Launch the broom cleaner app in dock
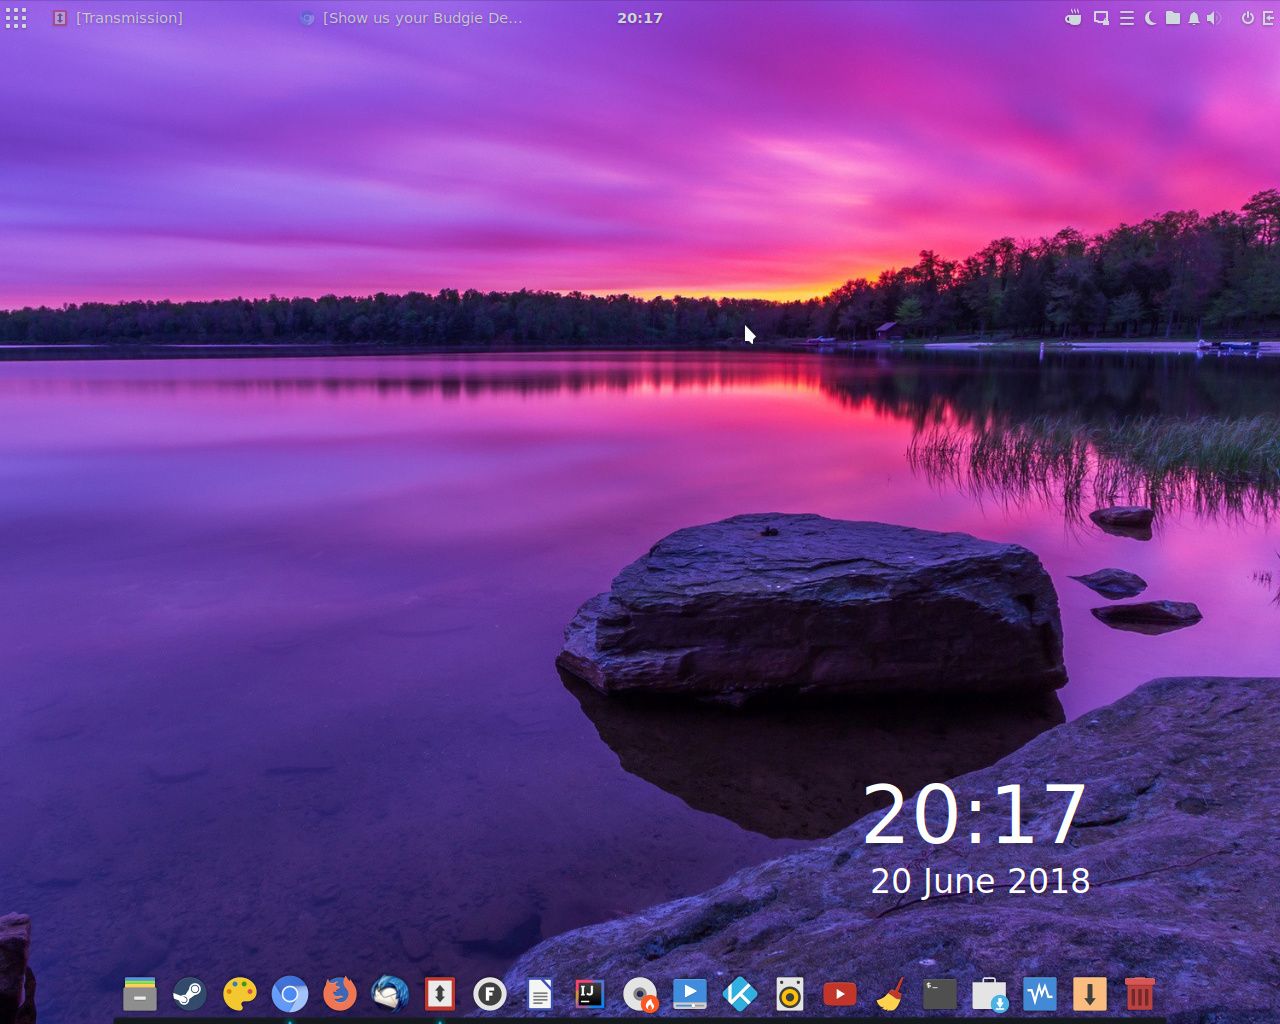Image resolution: width=1280 pixels, height=1024 pixels. click(x=890, y=994)
